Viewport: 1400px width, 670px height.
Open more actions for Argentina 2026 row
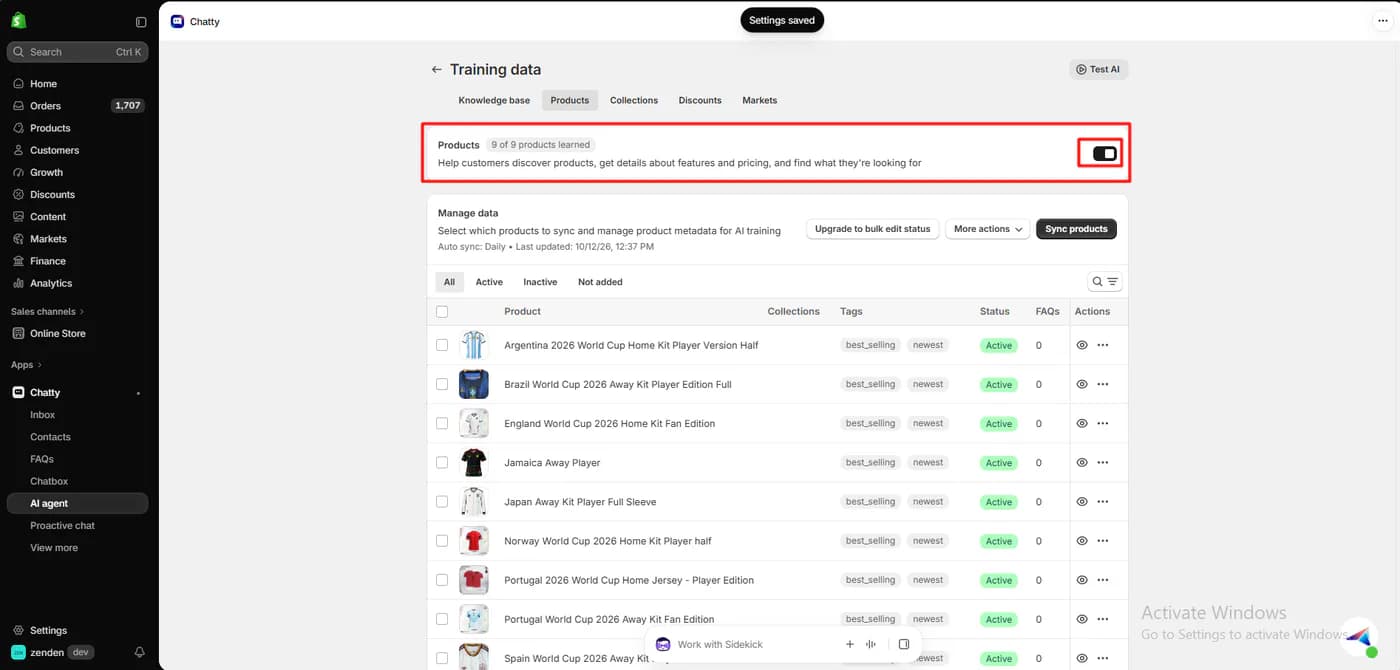click(1103, 345)
